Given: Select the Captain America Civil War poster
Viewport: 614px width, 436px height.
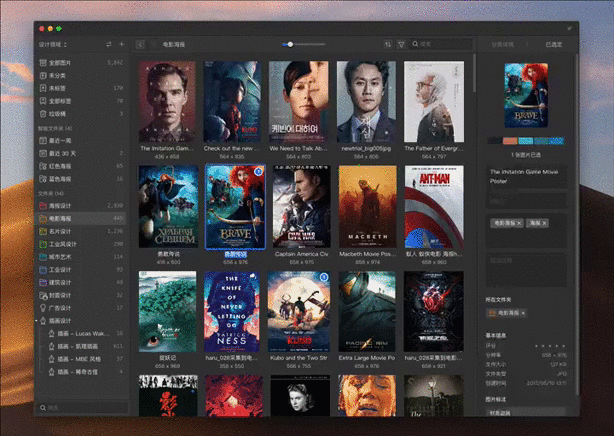Looking at the screenshot, I should 302,207.
